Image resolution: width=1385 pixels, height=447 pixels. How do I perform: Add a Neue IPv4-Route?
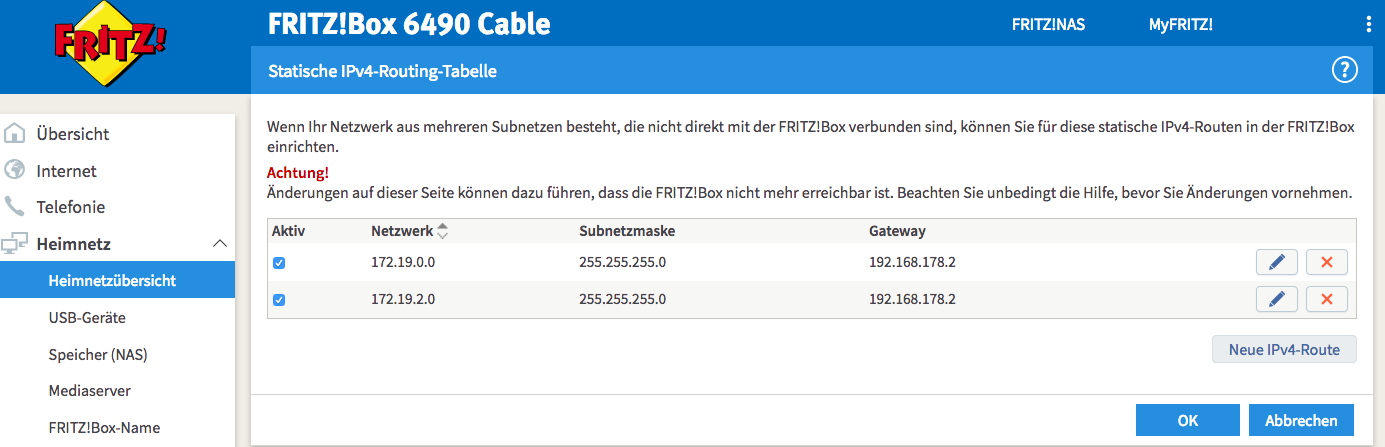pos(1284,350)
